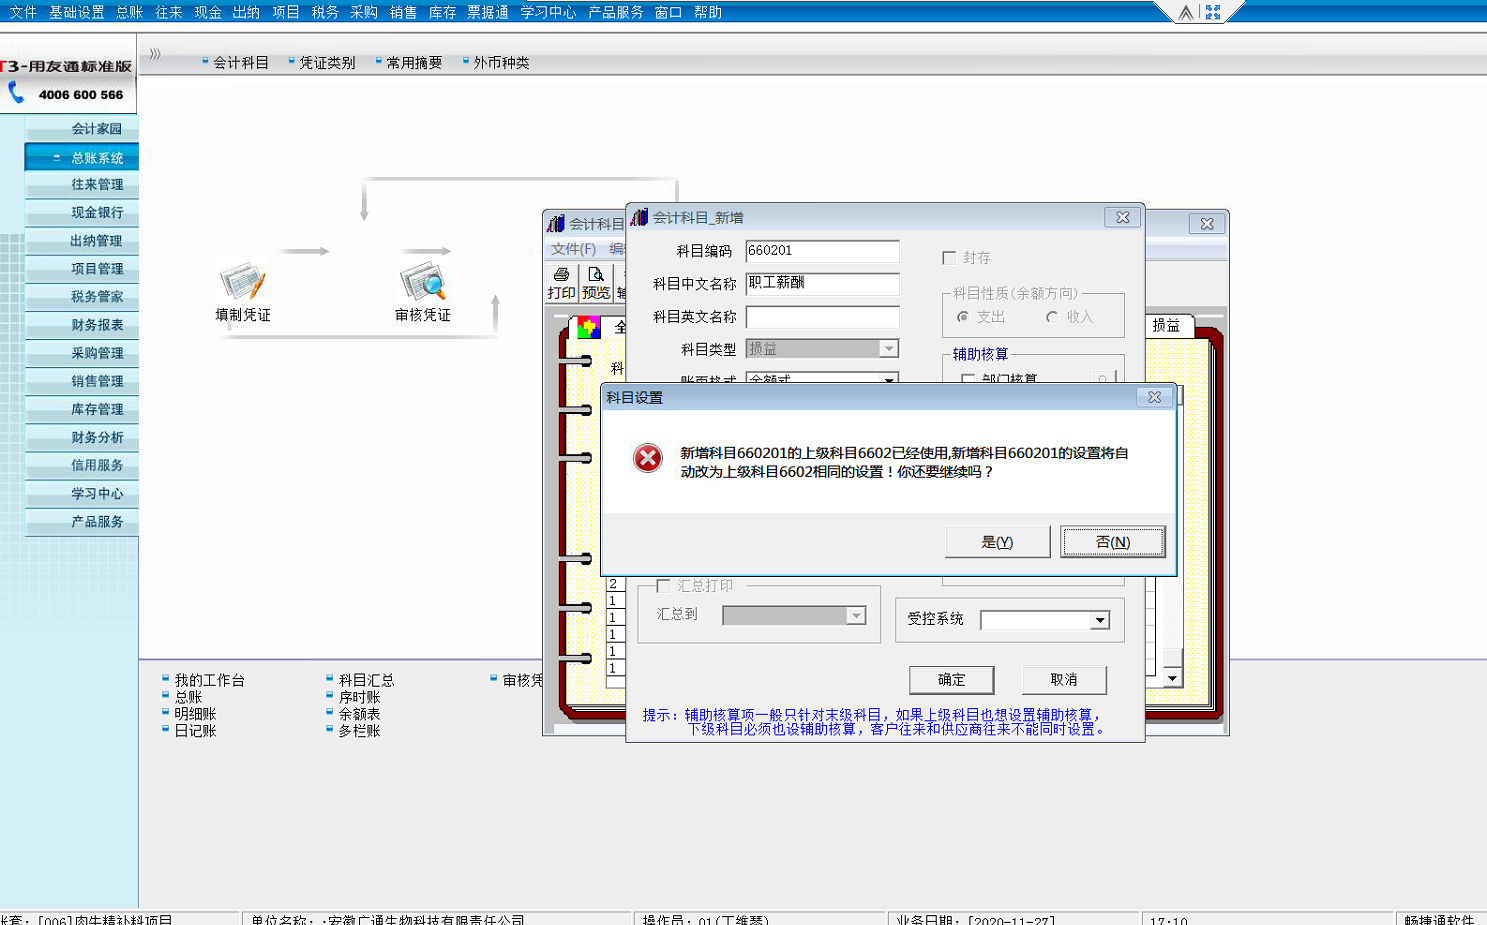Screen dimensions: 1487x925
Task: Open the 会计科目 shortcut link
Action: [241, 62]
